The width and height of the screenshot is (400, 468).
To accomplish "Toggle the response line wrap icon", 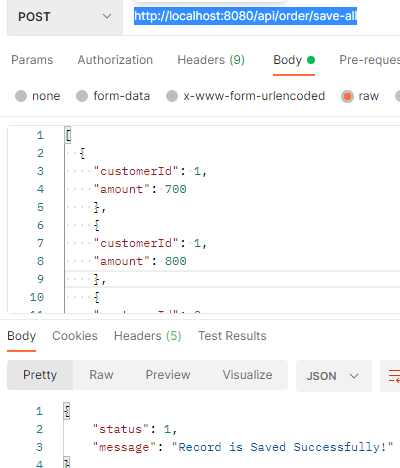I will (393, 376).
